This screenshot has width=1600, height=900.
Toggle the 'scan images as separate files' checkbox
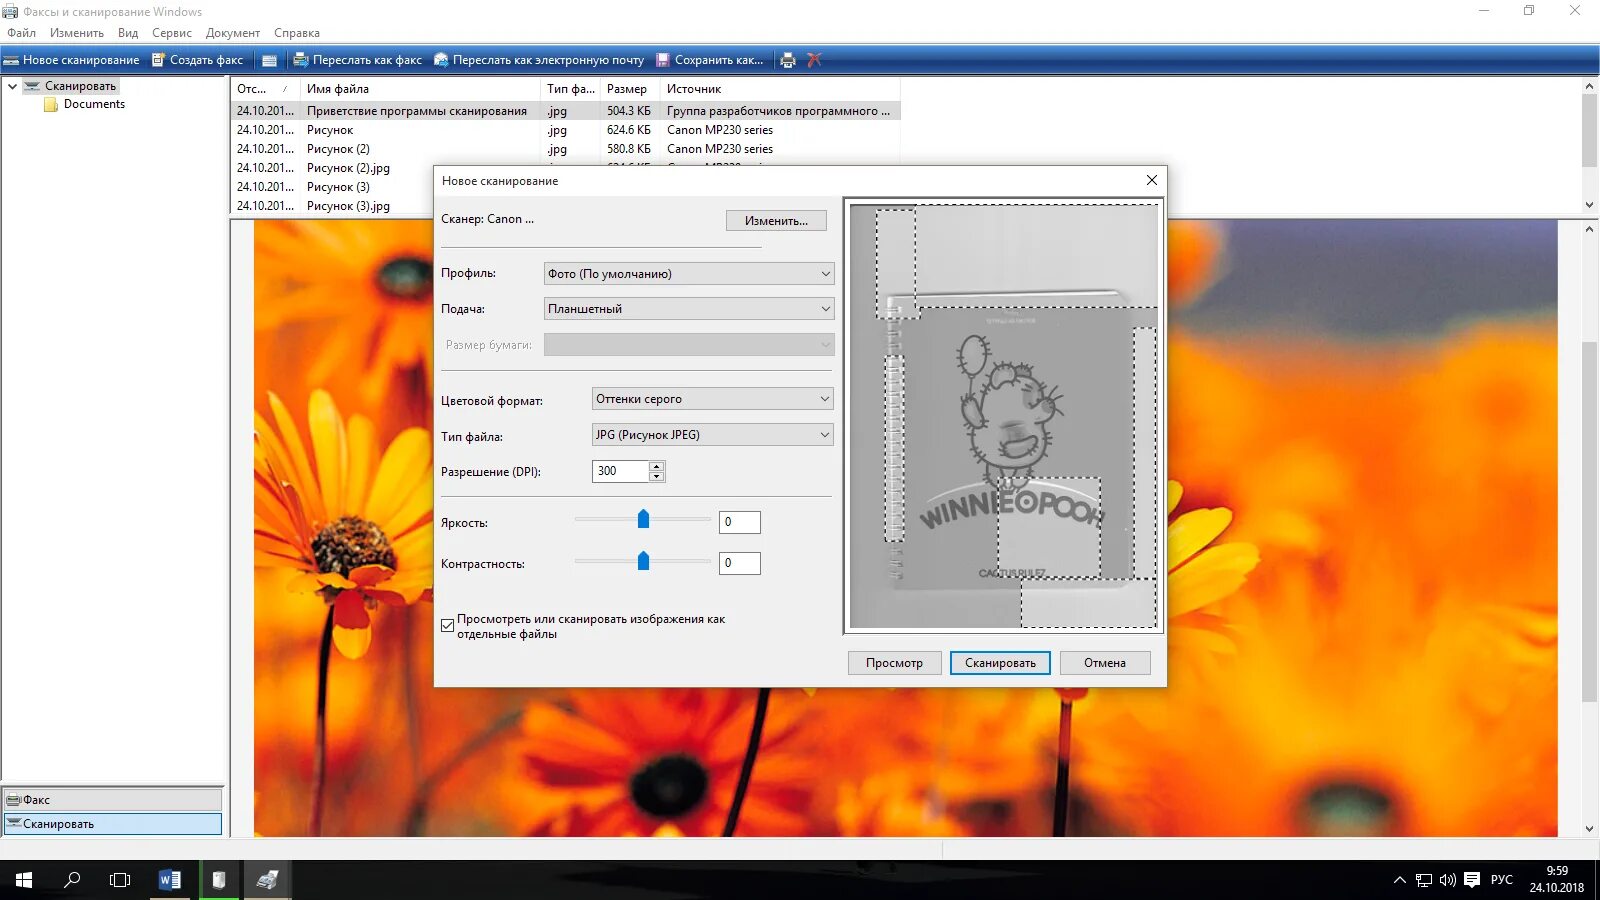[x=448, y=626]
